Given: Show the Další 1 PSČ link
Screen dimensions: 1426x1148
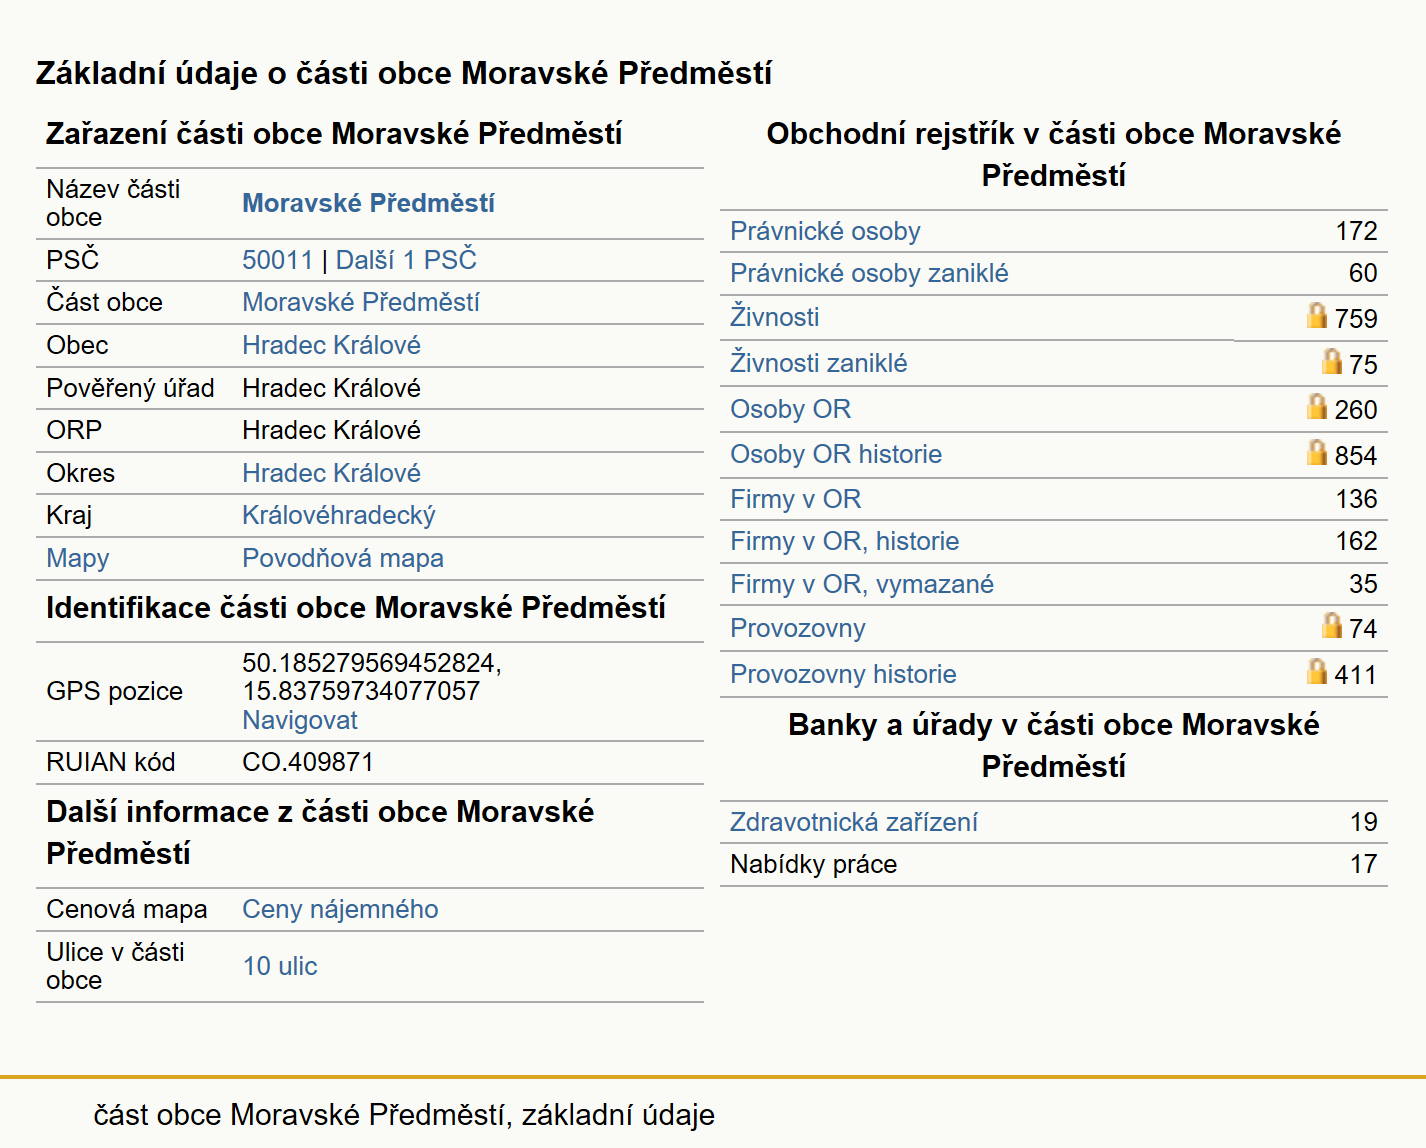Looking at the screenshot, I should coord(406,260).
